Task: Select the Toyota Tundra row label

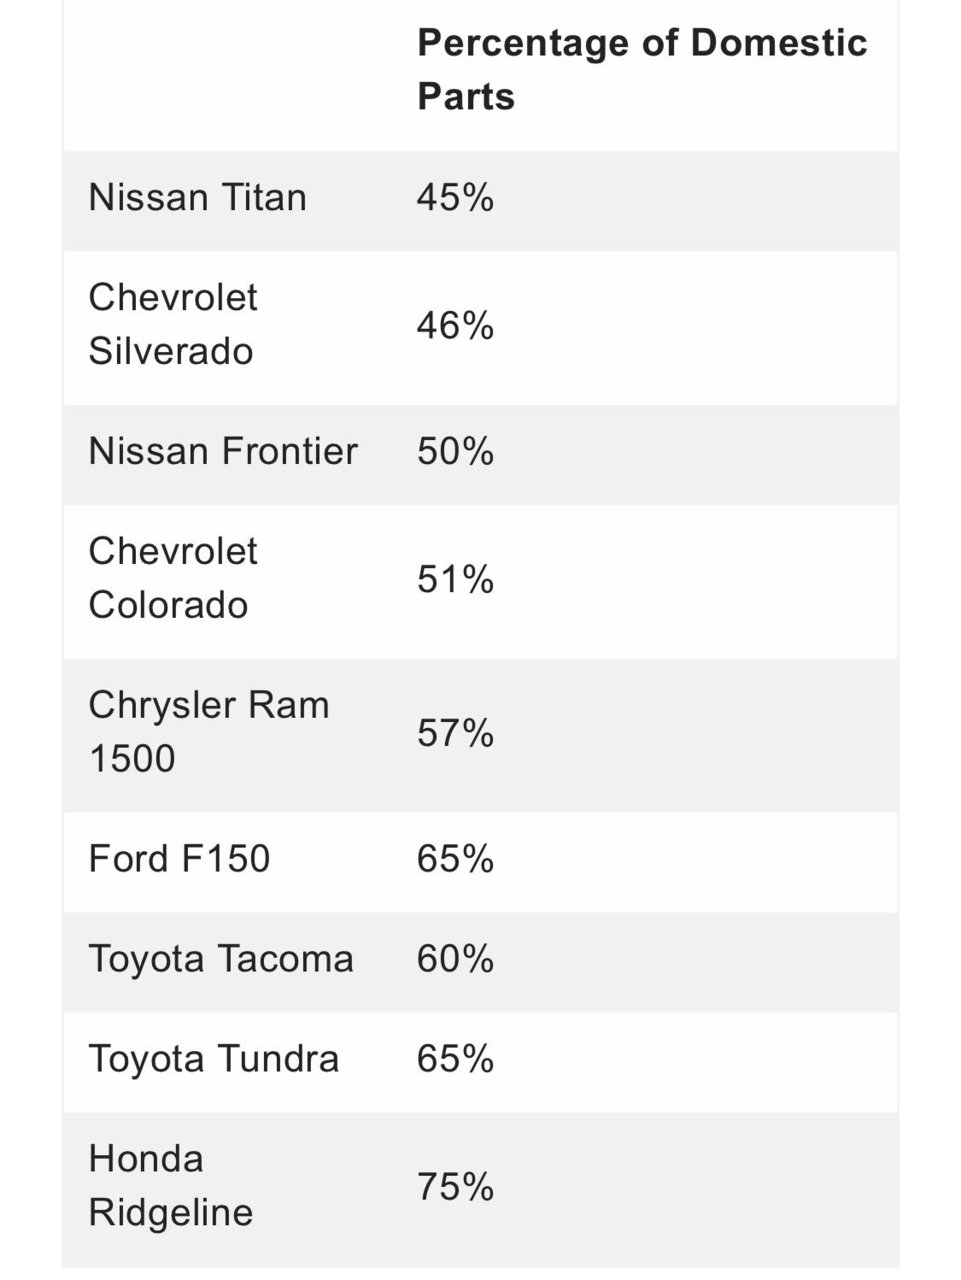Action: (x=214, y=1059)
